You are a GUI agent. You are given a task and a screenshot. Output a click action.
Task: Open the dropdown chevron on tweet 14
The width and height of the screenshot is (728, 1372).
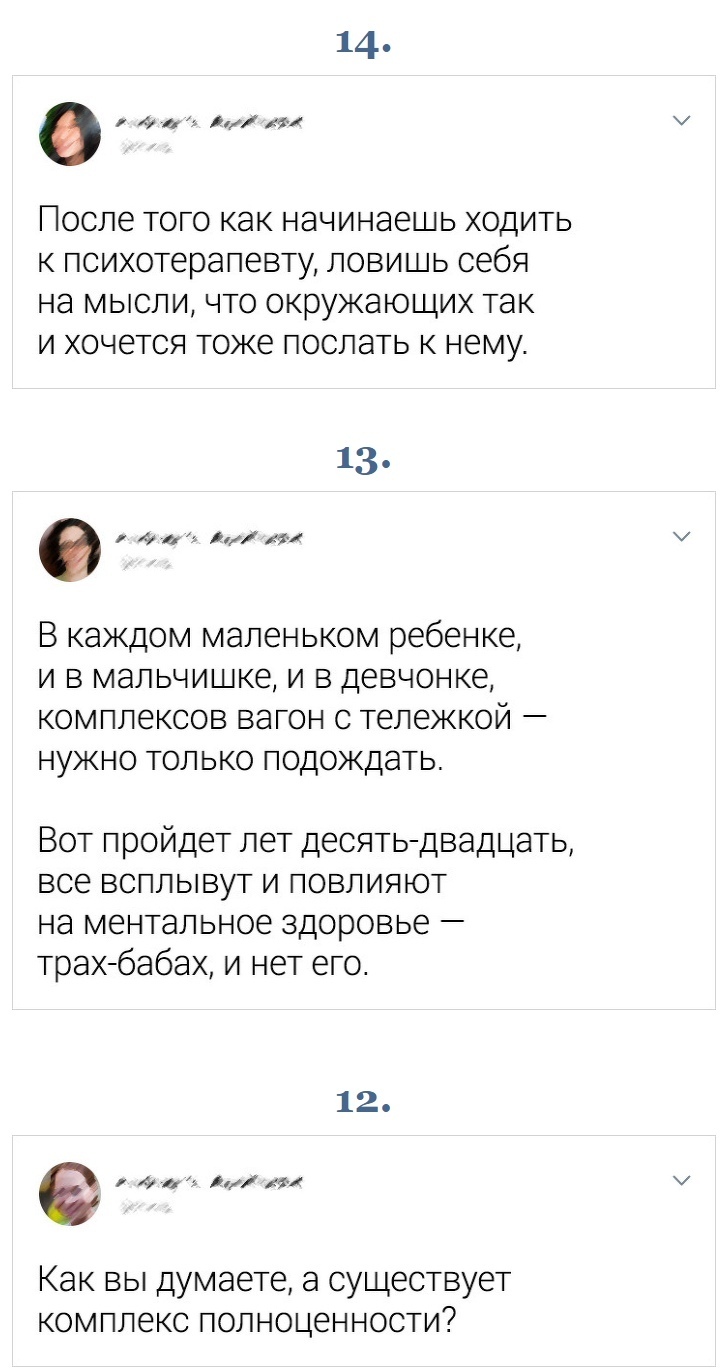[x=681, y=121]
